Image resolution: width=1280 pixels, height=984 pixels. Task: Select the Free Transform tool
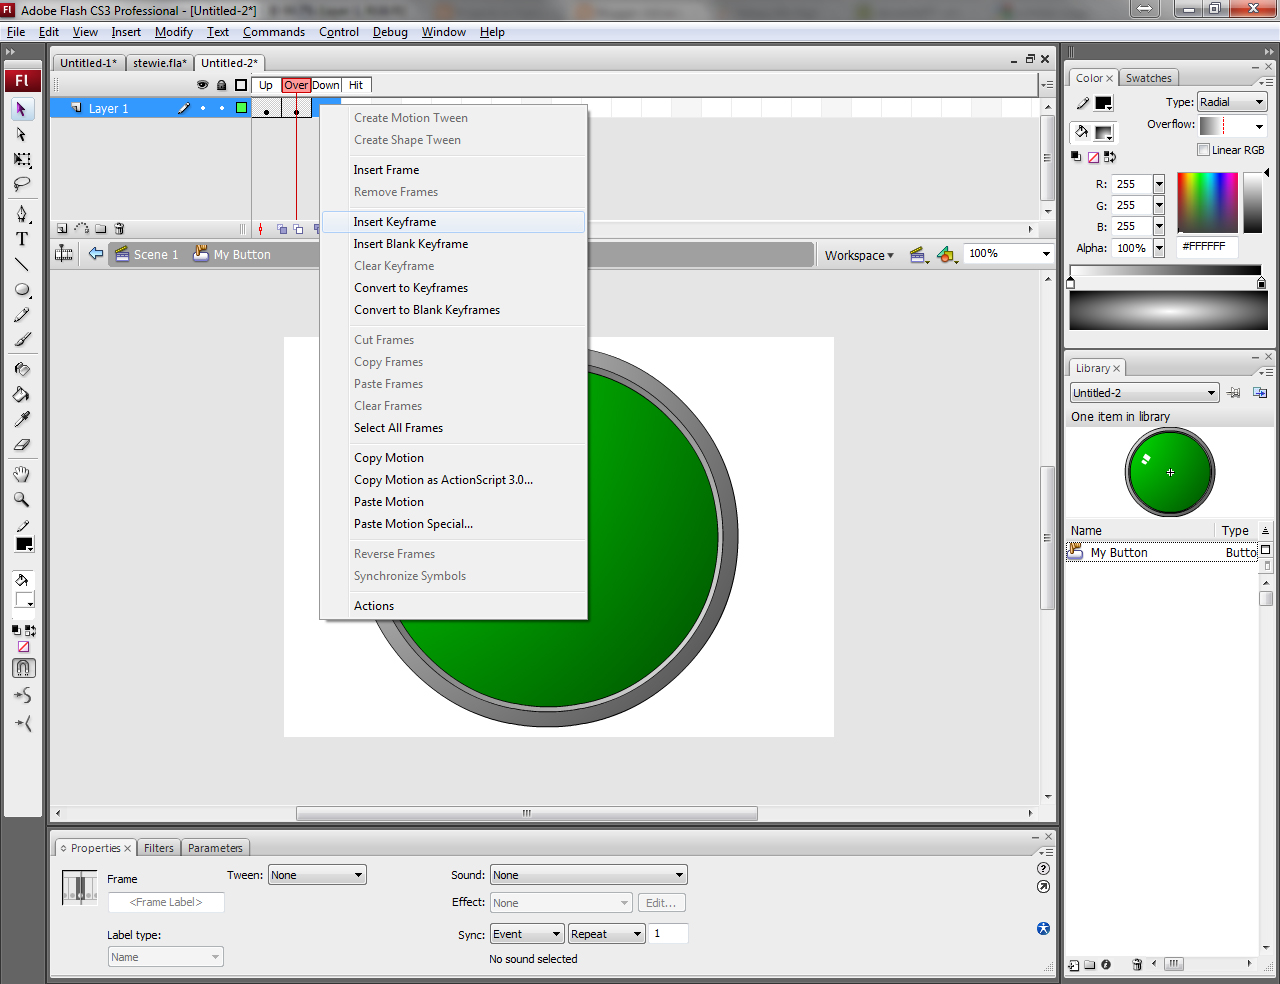click(21, 160)
